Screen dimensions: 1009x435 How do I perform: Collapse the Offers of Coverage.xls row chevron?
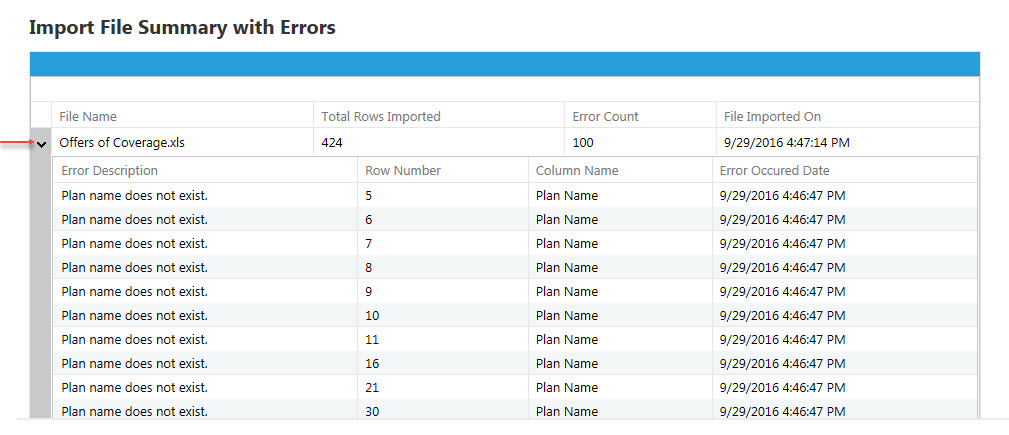pyautogui.click(x=42, y=145)
